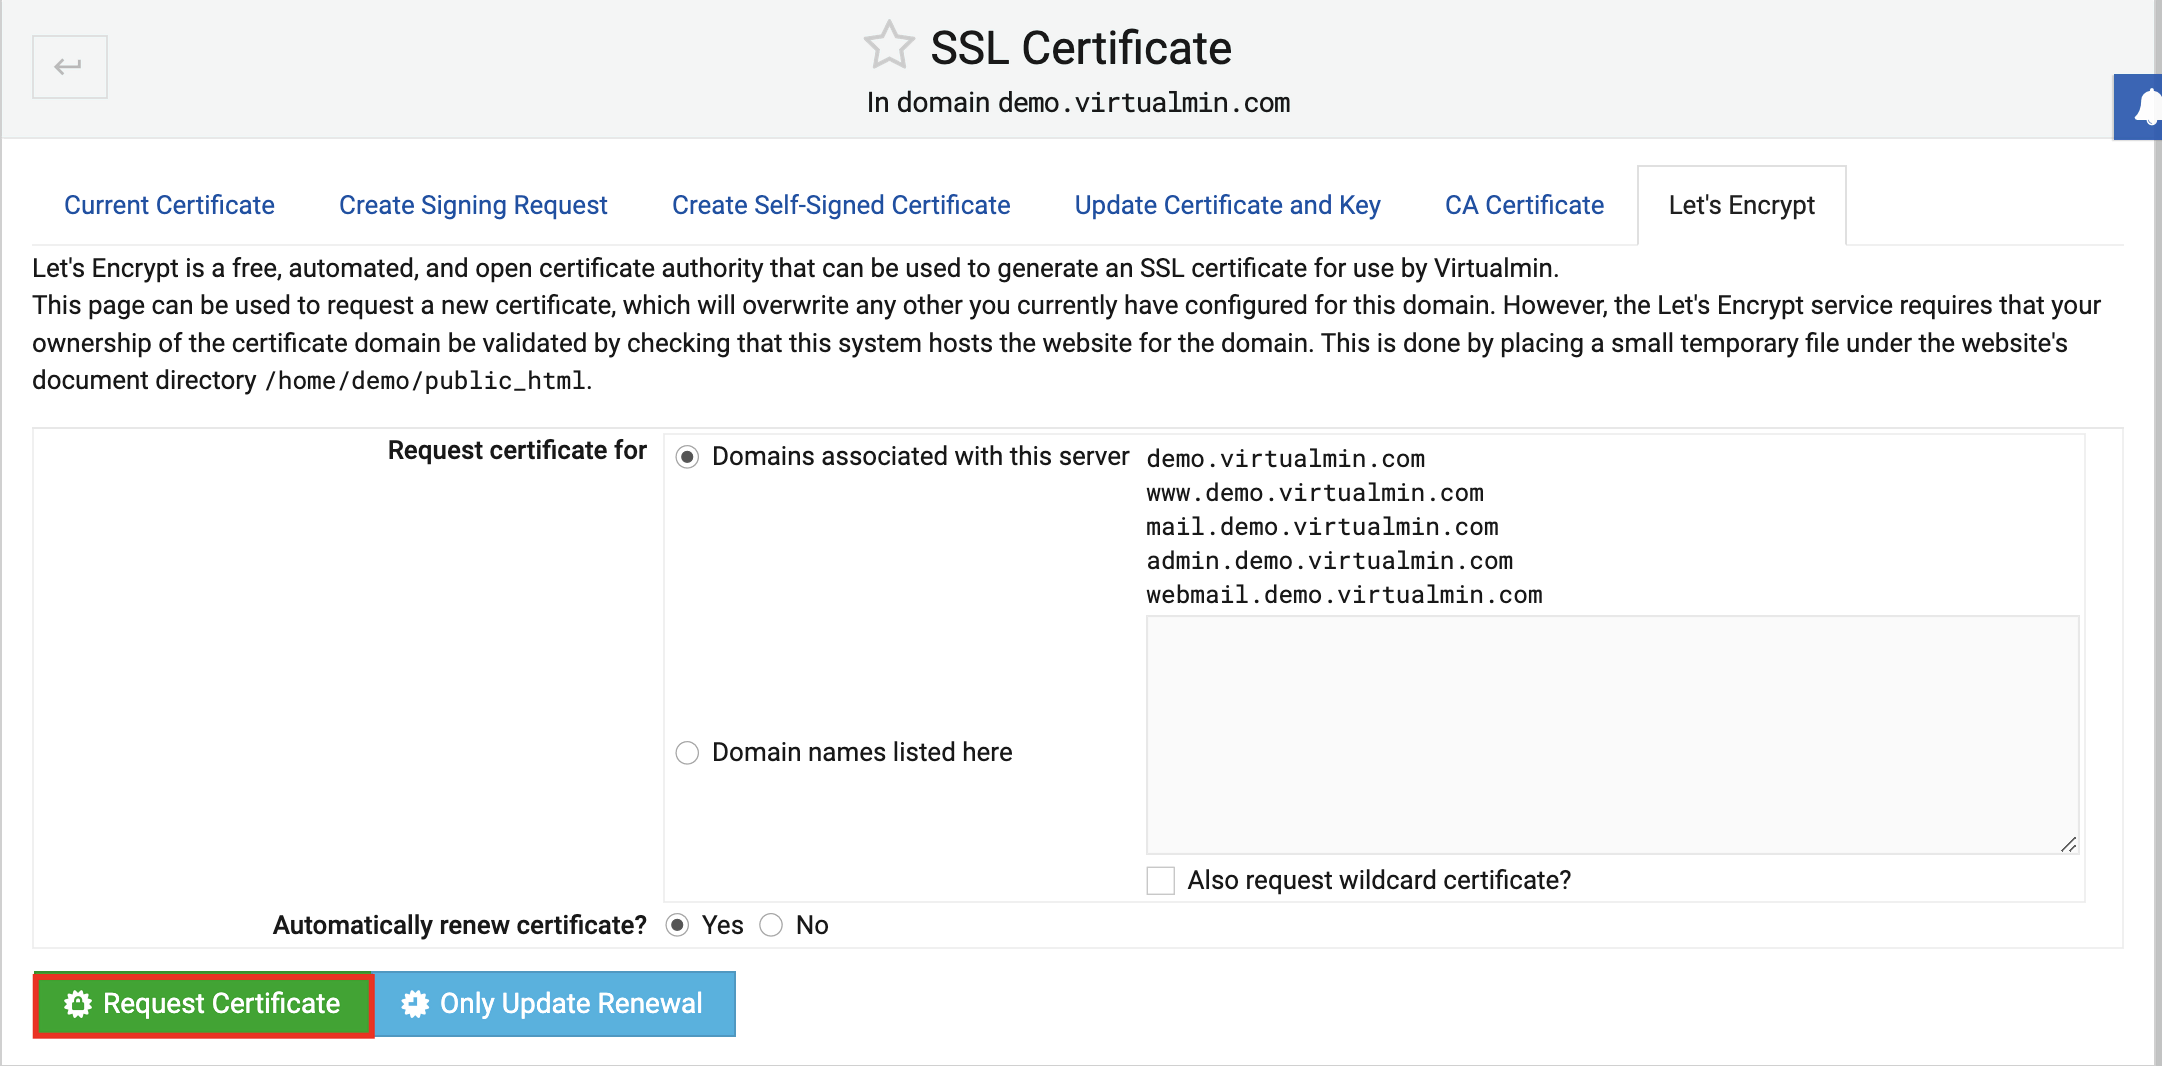Image resolution: width=2162 pixels, height=1066 pixels.
Task: Click admin.demo.virtualmin.com entry
Action: click(x=1329, y=561)
